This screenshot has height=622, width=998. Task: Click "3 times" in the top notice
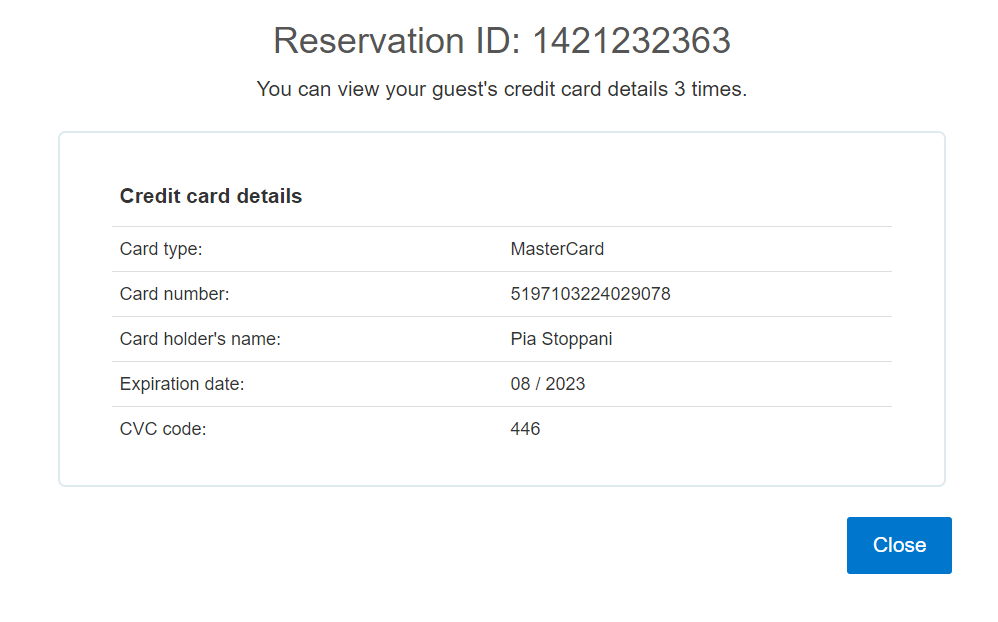tap(708, 89)
